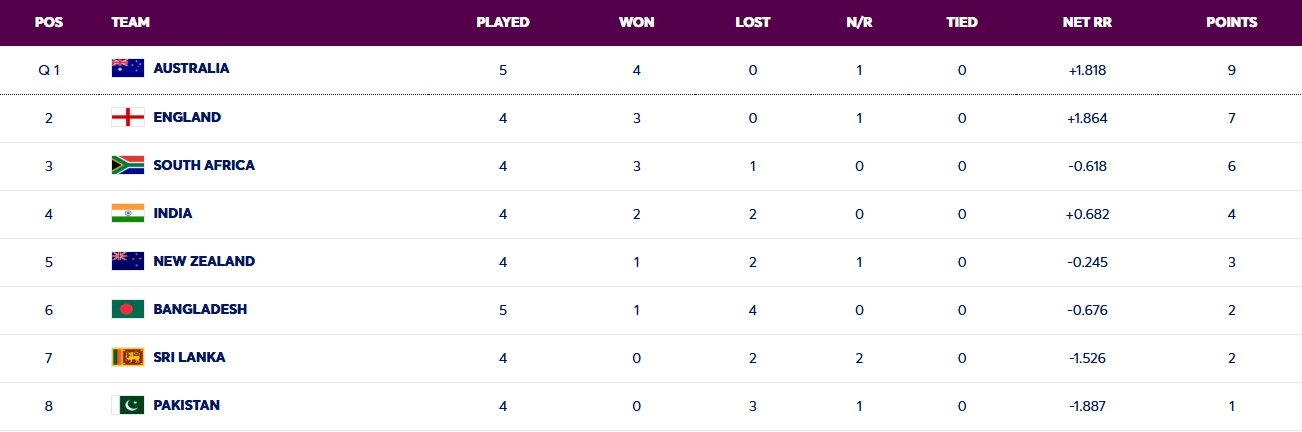
Task: Click the TEAM column header
Action: (x=131, y=22)
